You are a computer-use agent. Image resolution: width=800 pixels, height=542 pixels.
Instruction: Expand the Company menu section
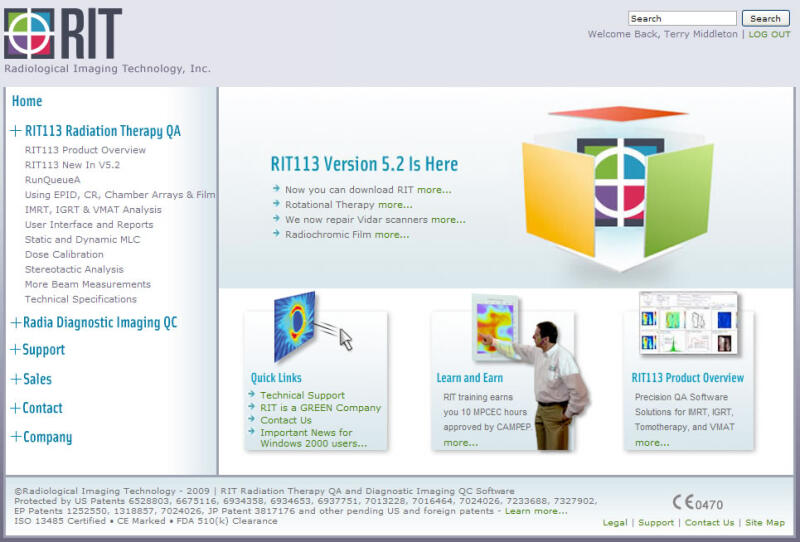point(16,437)
